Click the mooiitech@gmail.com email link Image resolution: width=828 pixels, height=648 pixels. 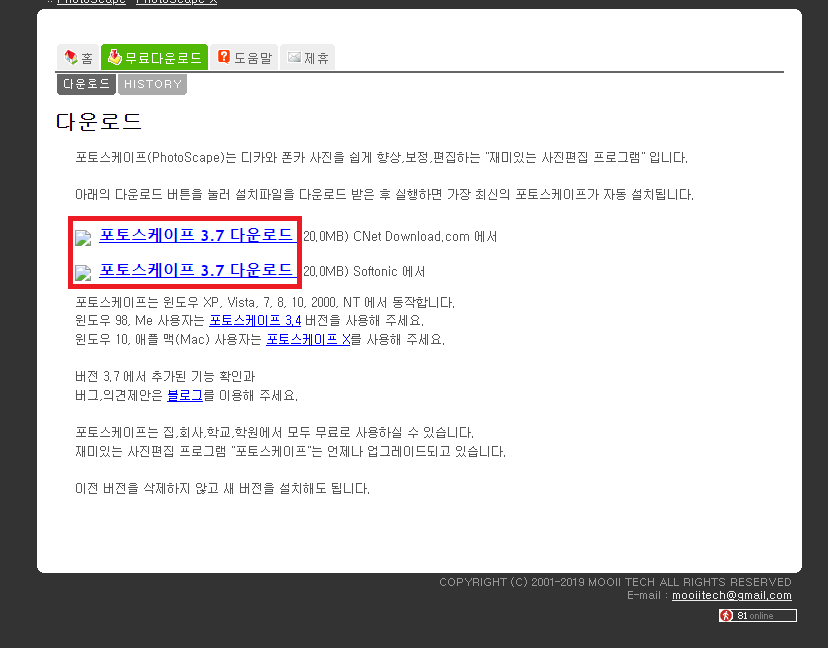[x=731, y=595]
